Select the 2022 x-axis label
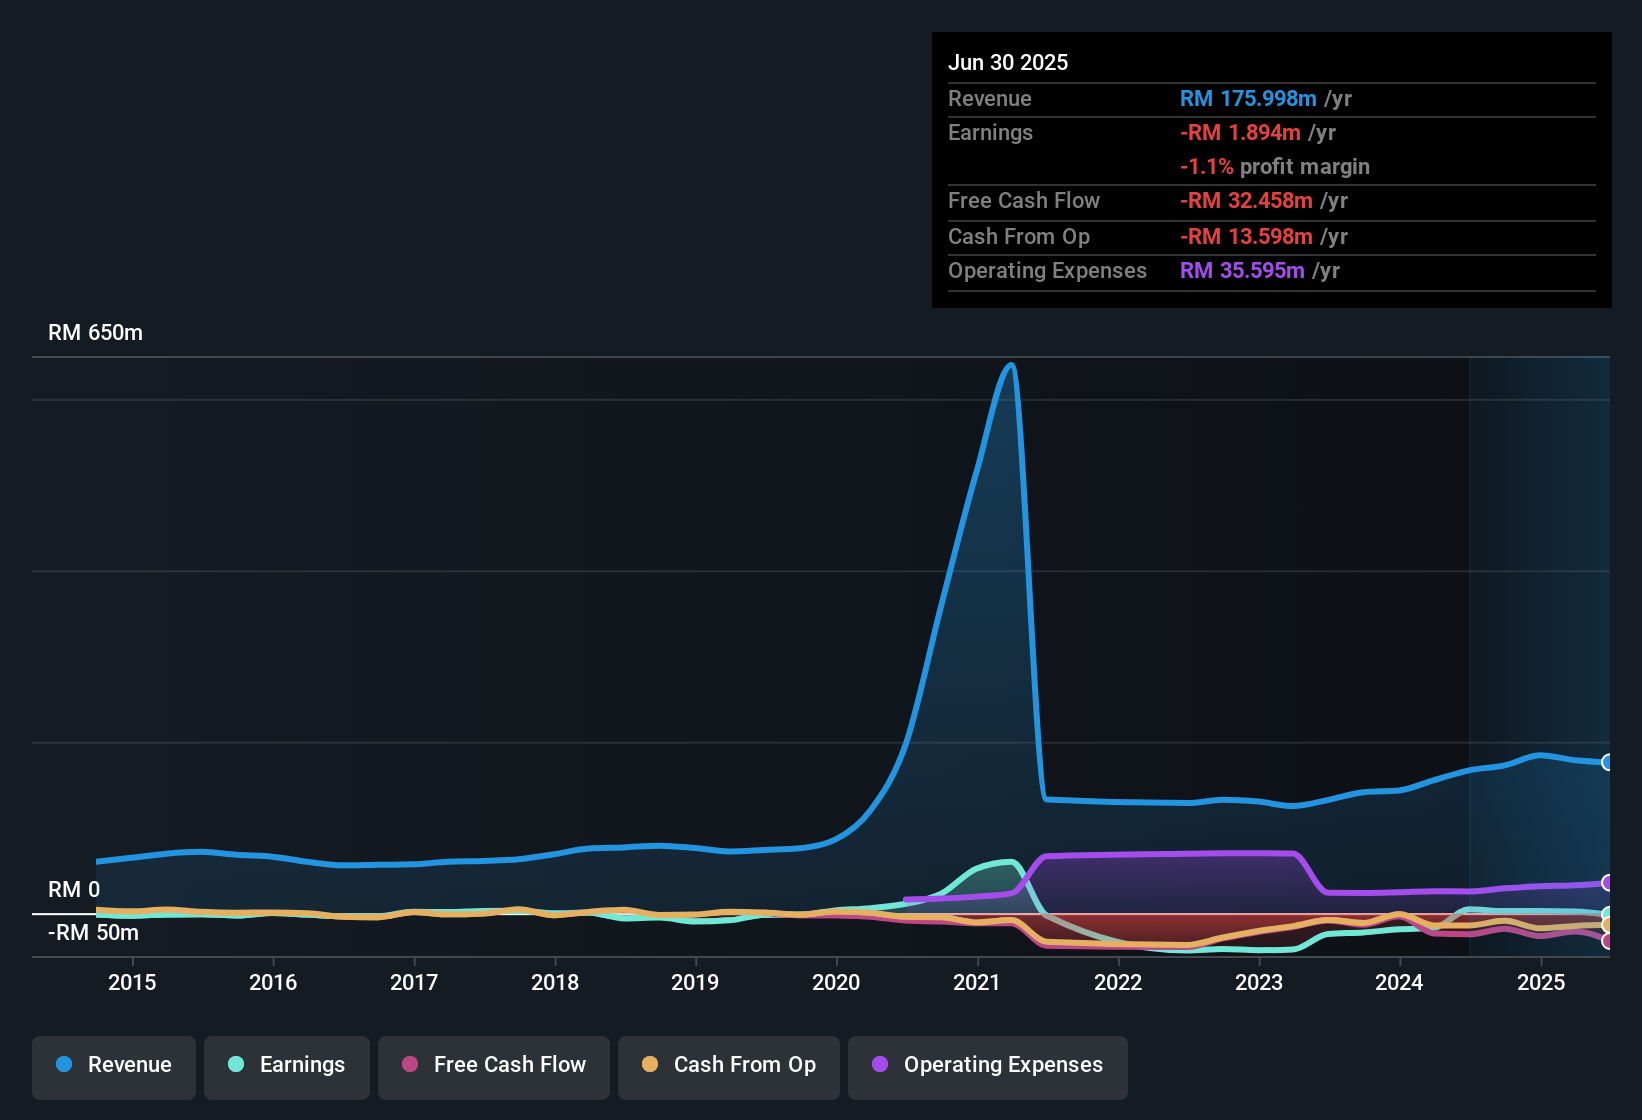 (x=1118, y=982)
